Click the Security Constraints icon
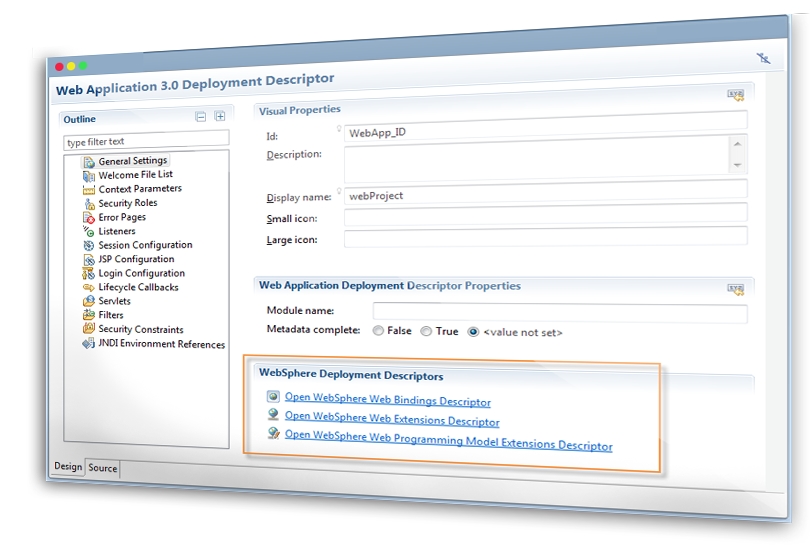Image resolution: width=810 pixels, height=556 pixels. pyautogui.click(x=88, y=329)
